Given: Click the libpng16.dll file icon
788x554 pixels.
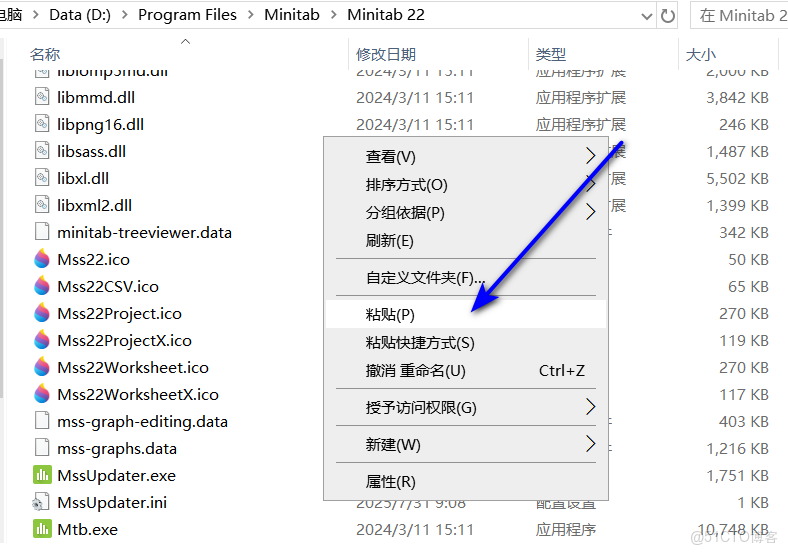Looking at the screenshot, I should tap(42, 124).
